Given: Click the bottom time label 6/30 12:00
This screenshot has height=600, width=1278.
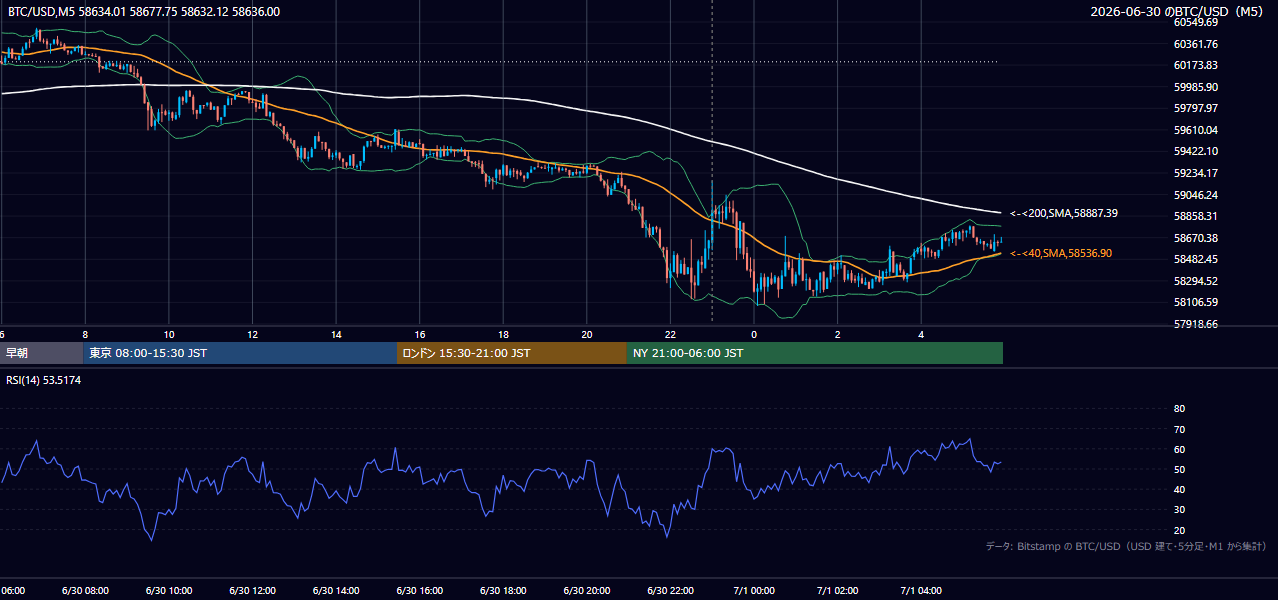Looking at the screenshot, I should (252, 591).
